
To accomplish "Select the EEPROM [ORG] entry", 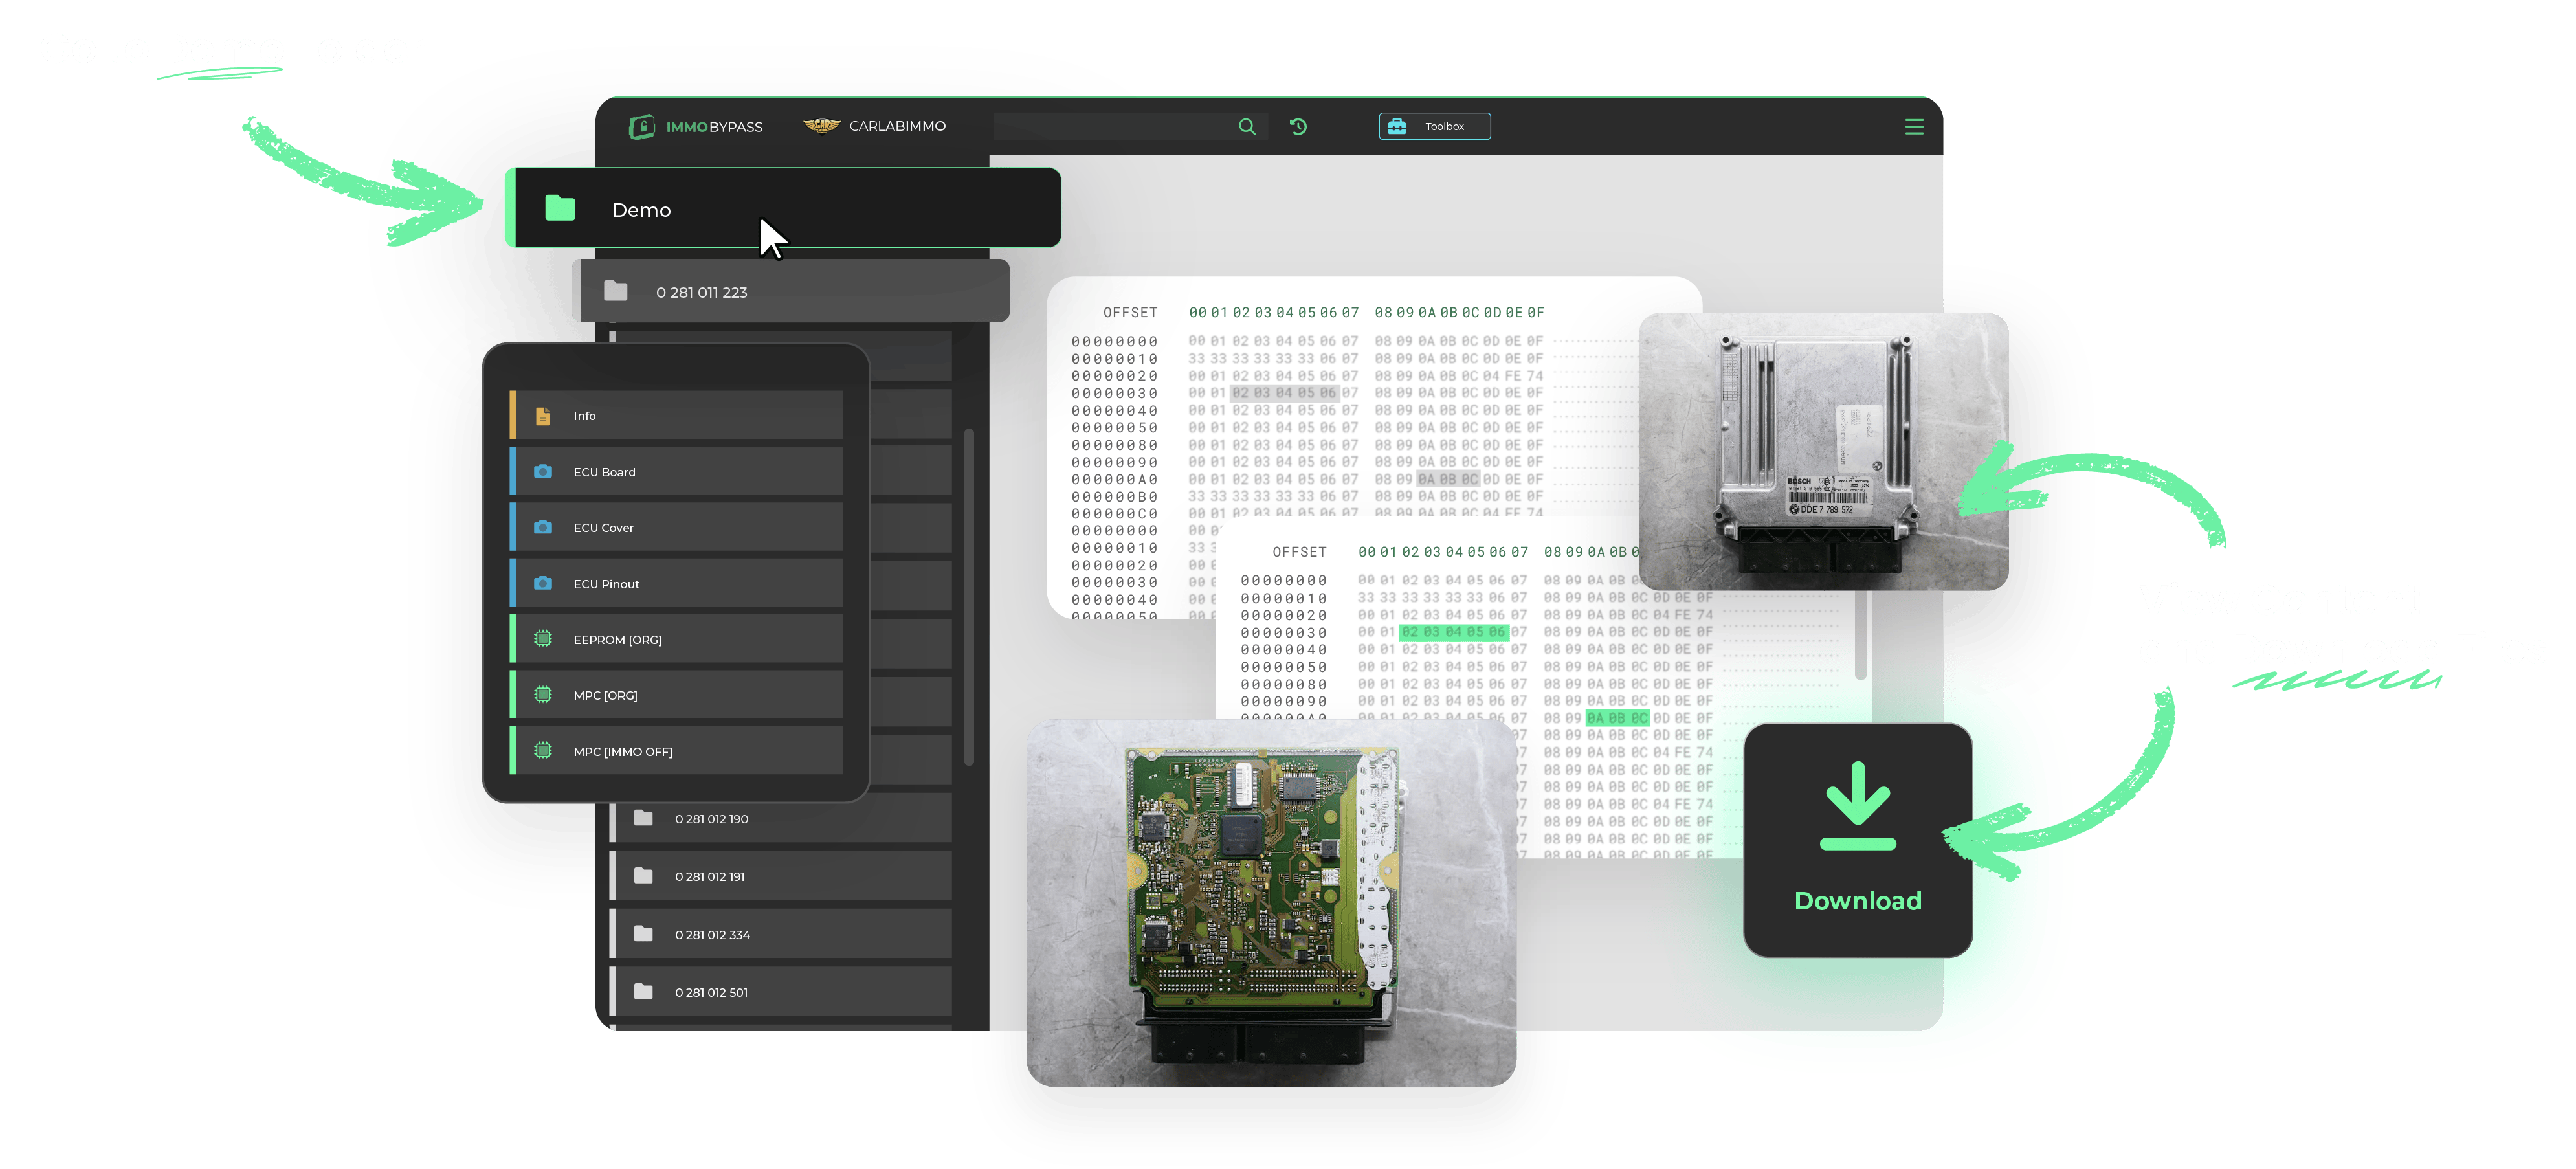I will [x=676, y=638].
